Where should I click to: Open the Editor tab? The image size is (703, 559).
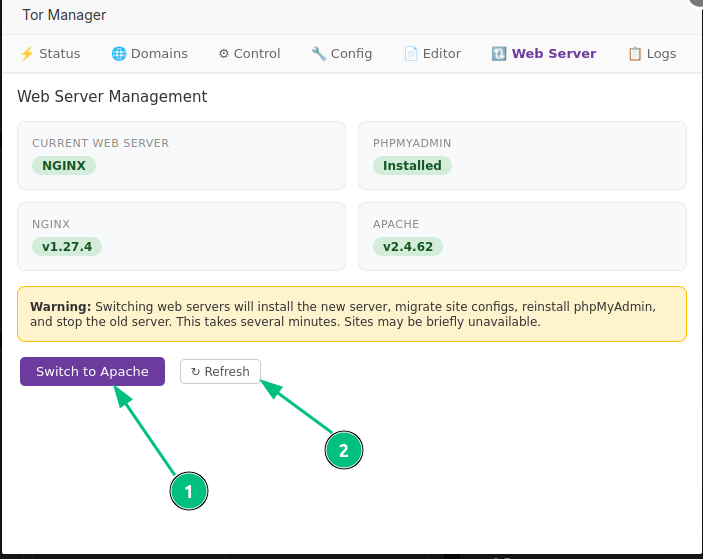tap(432, 54)
